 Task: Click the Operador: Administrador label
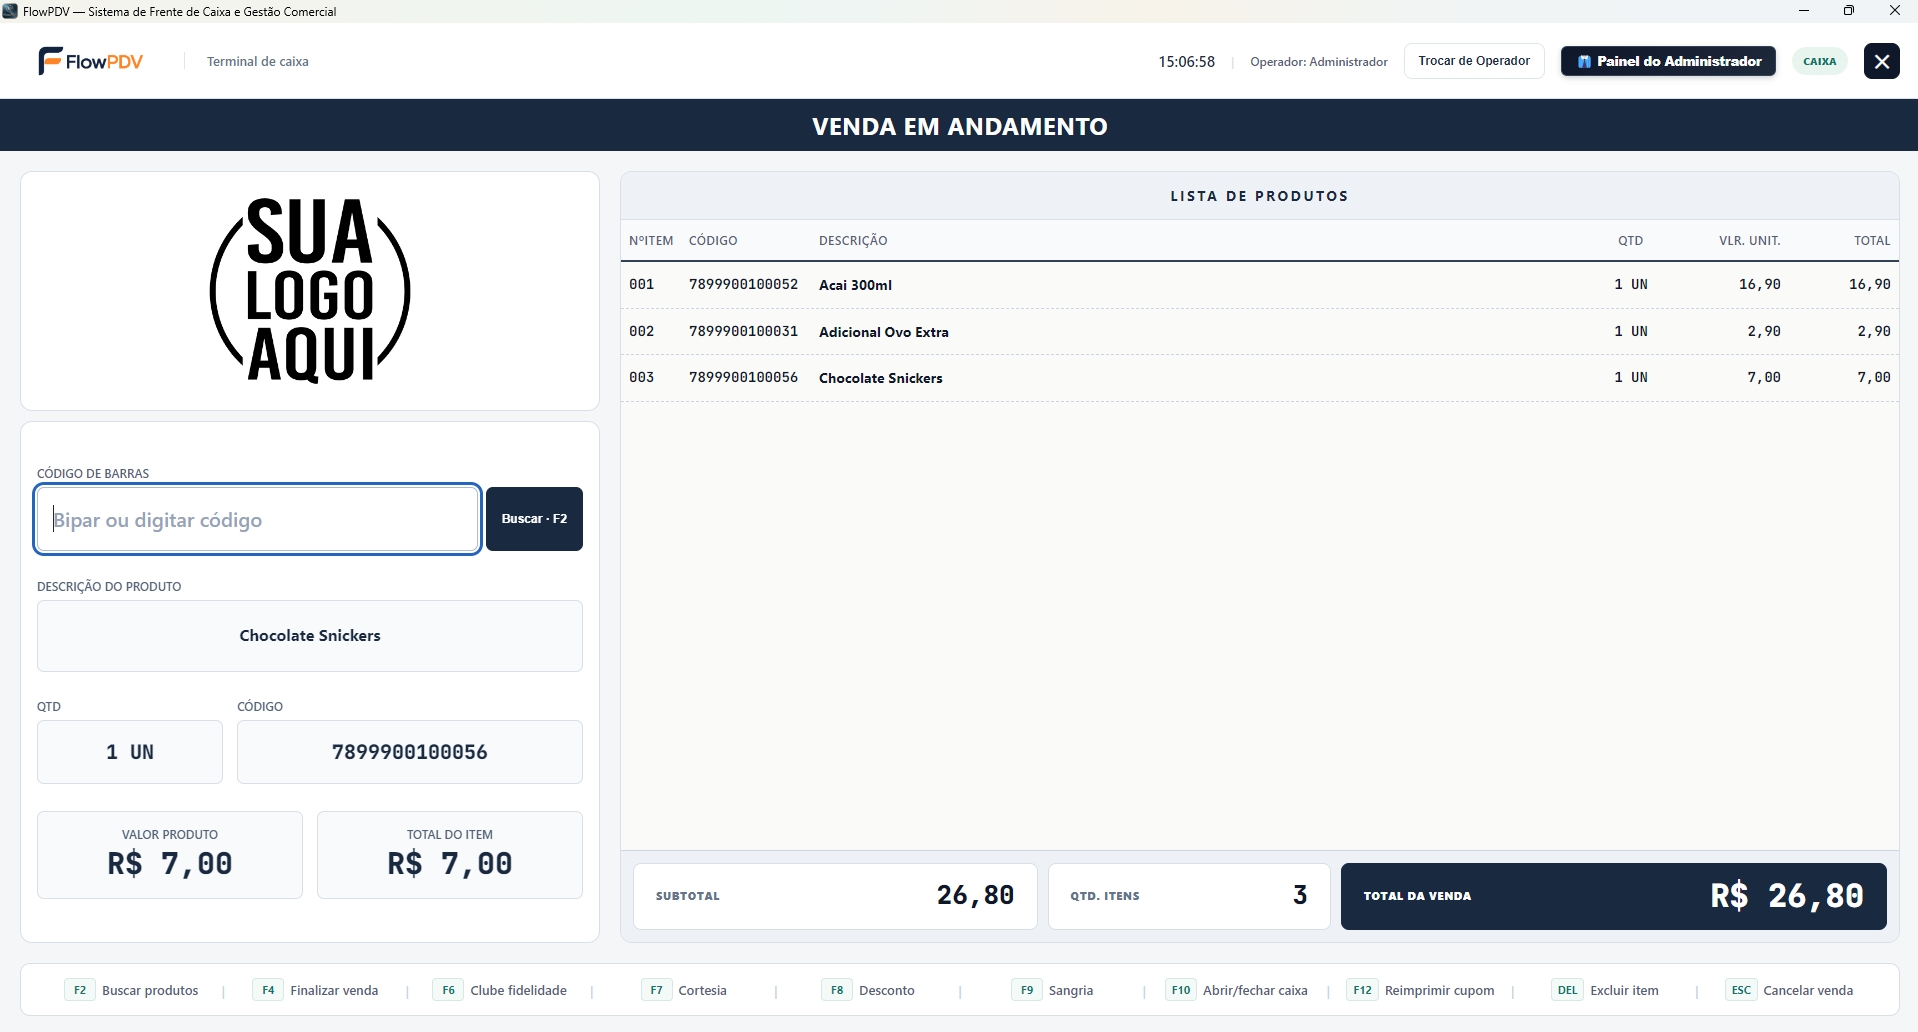pos(1319,62)
